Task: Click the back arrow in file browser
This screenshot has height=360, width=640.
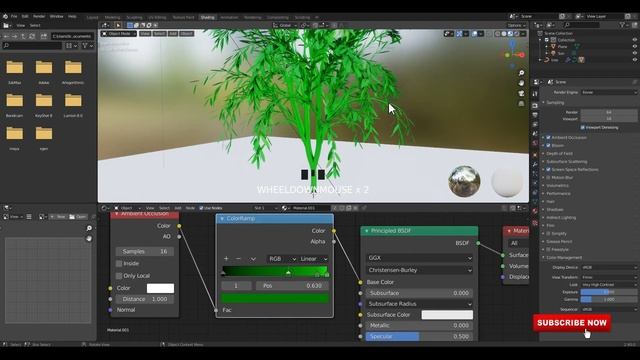Action: point(6,36)
